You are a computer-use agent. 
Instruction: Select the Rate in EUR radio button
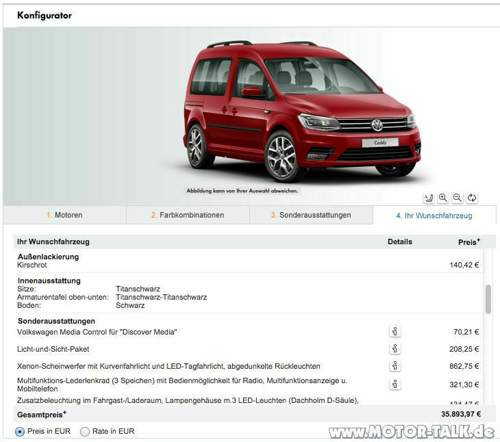coord(85,432)
